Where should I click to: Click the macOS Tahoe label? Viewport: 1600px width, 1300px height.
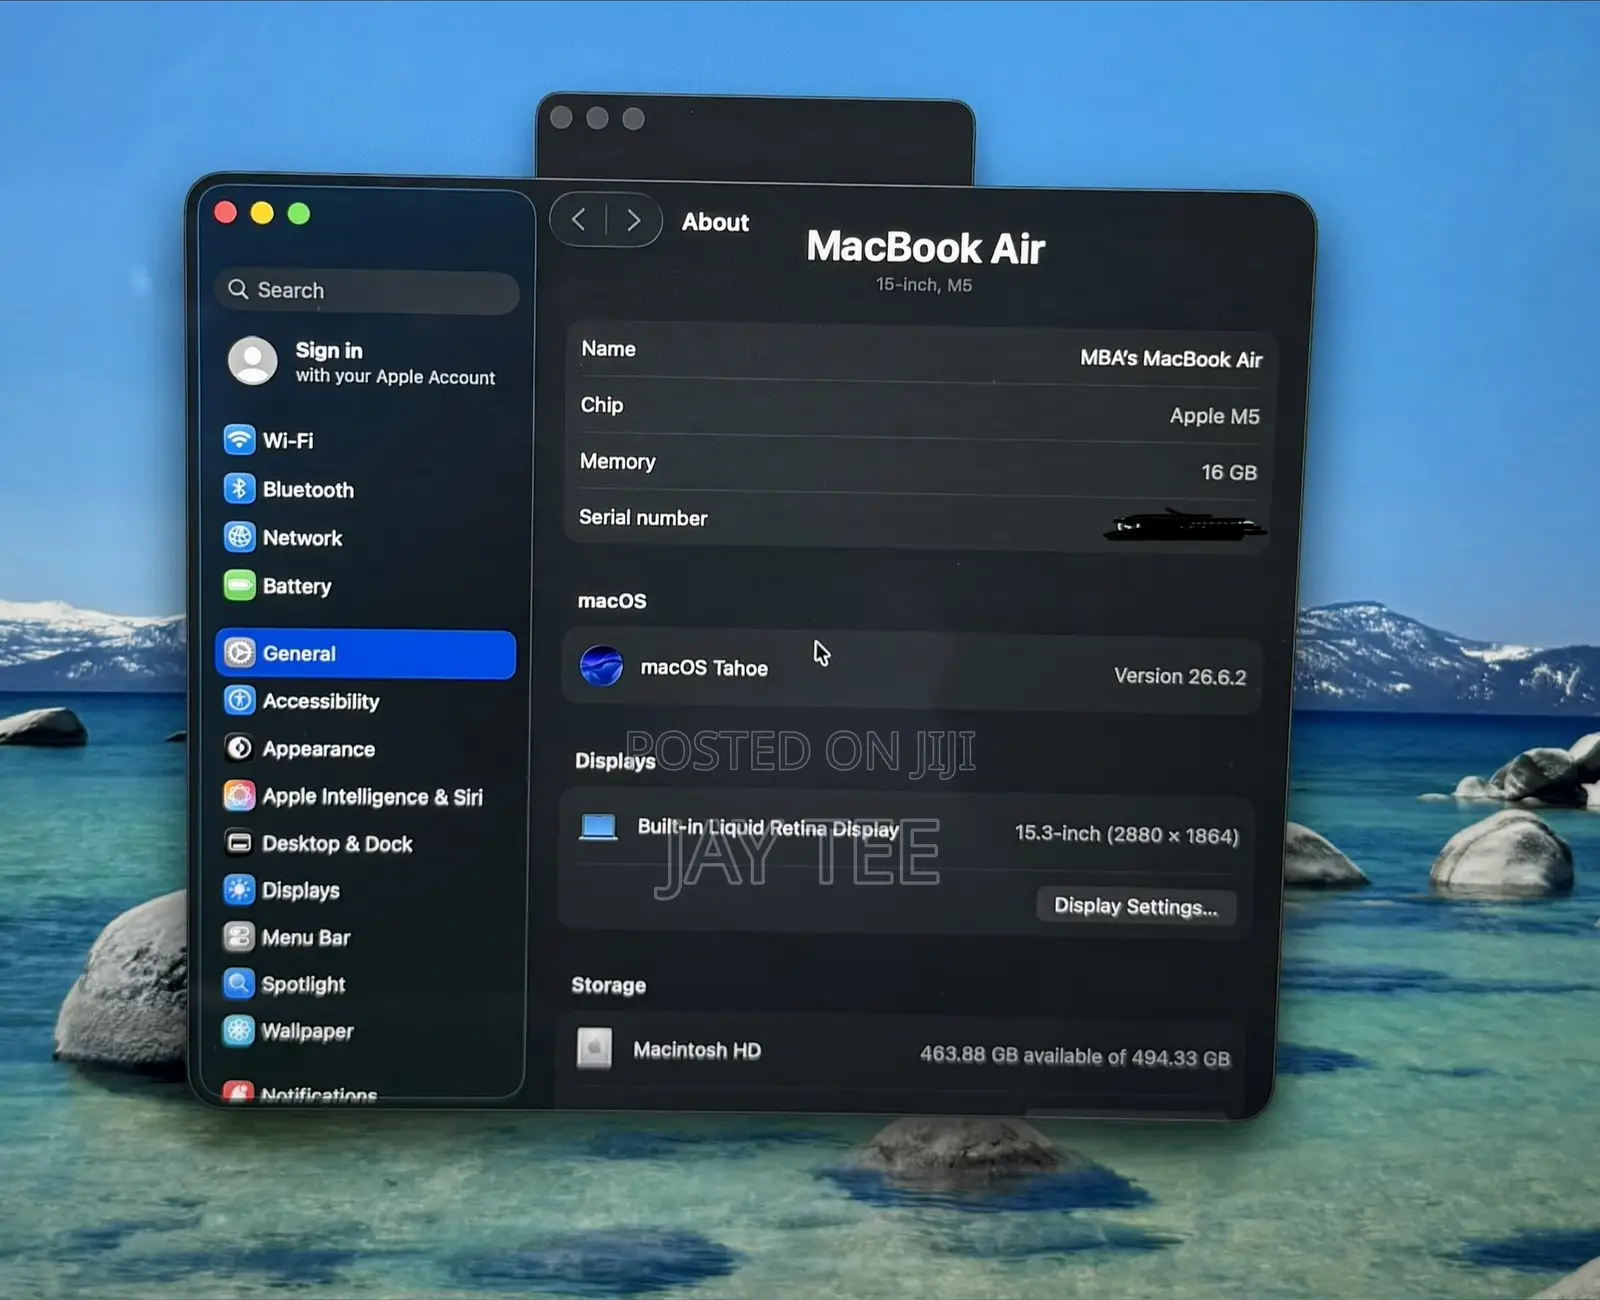pyautogui.click(x=704, y=668)
